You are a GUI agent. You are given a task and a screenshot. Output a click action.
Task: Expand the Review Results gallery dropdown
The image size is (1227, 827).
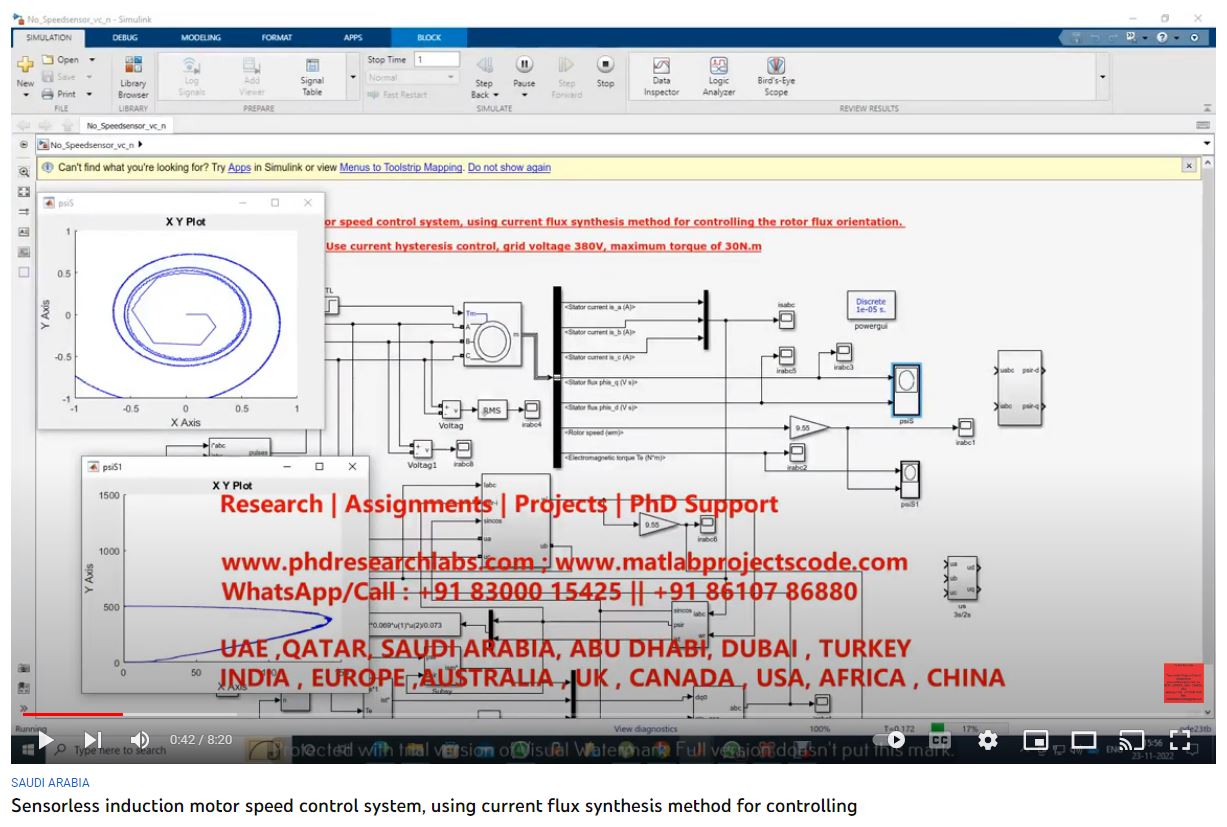[x=1103, y=77]
